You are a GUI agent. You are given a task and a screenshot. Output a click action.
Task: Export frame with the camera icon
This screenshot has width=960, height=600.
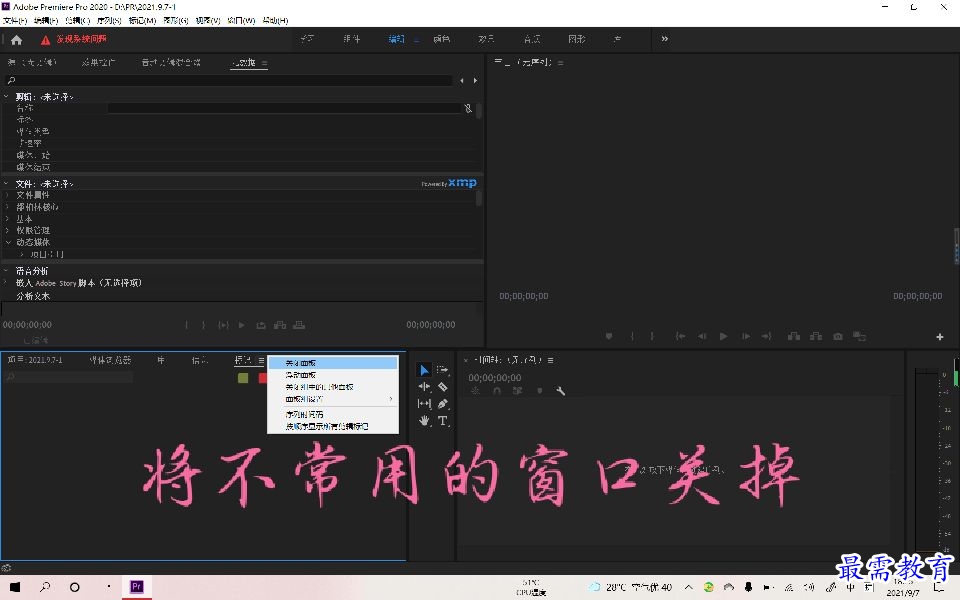(838, 336)
